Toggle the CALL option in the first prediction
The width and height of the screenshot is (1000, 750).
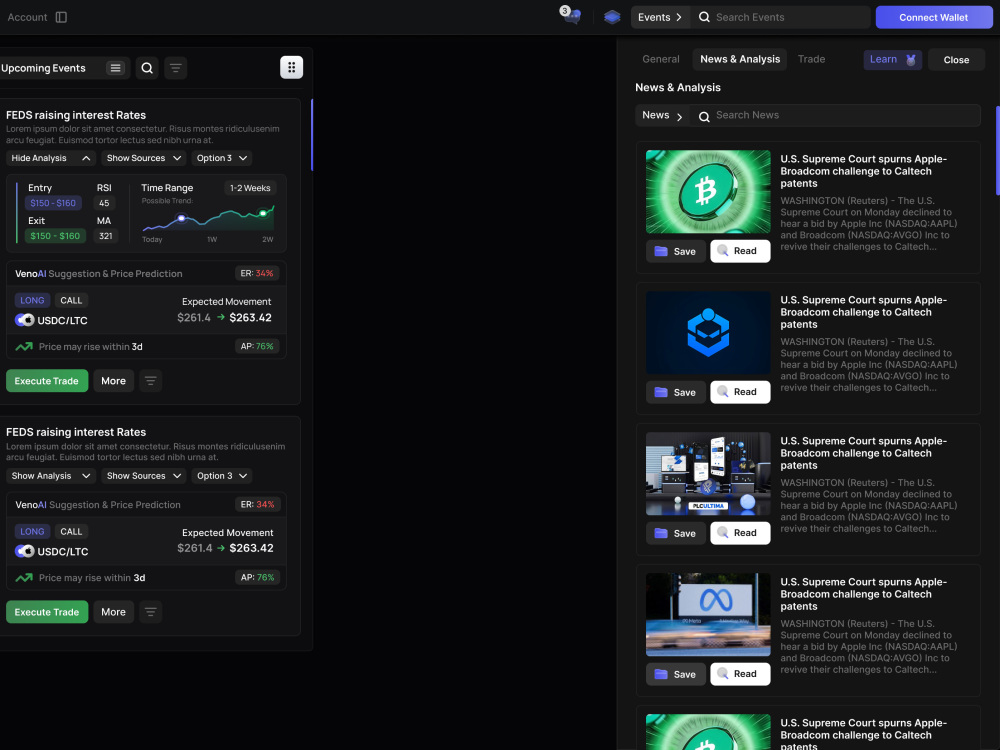point(70,300)
